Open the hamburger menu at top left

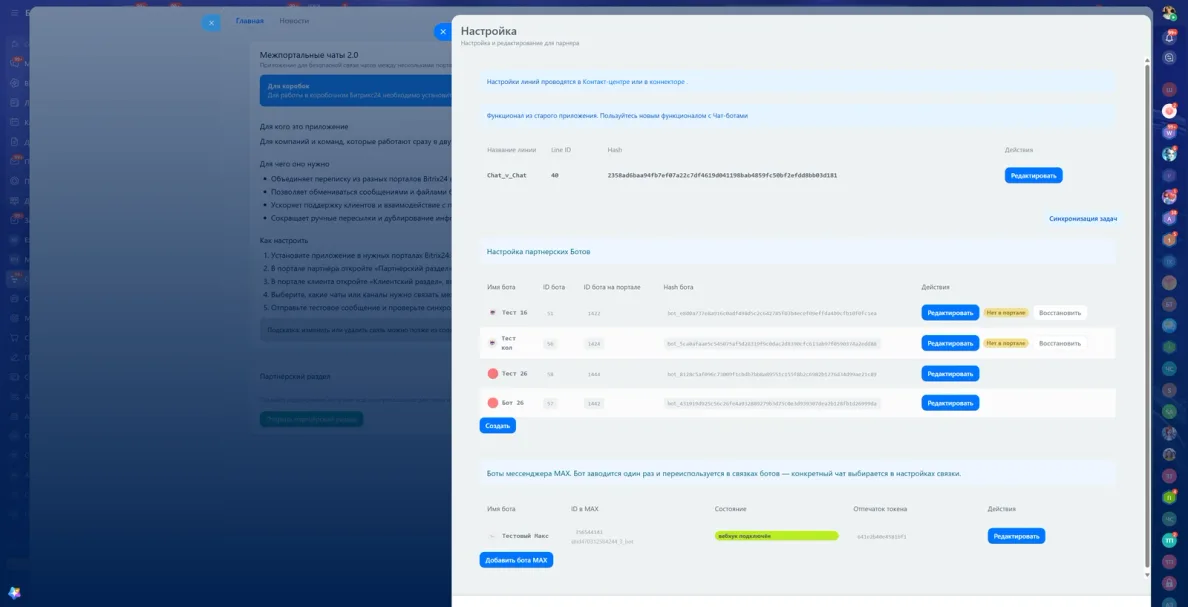pos(14,13)
